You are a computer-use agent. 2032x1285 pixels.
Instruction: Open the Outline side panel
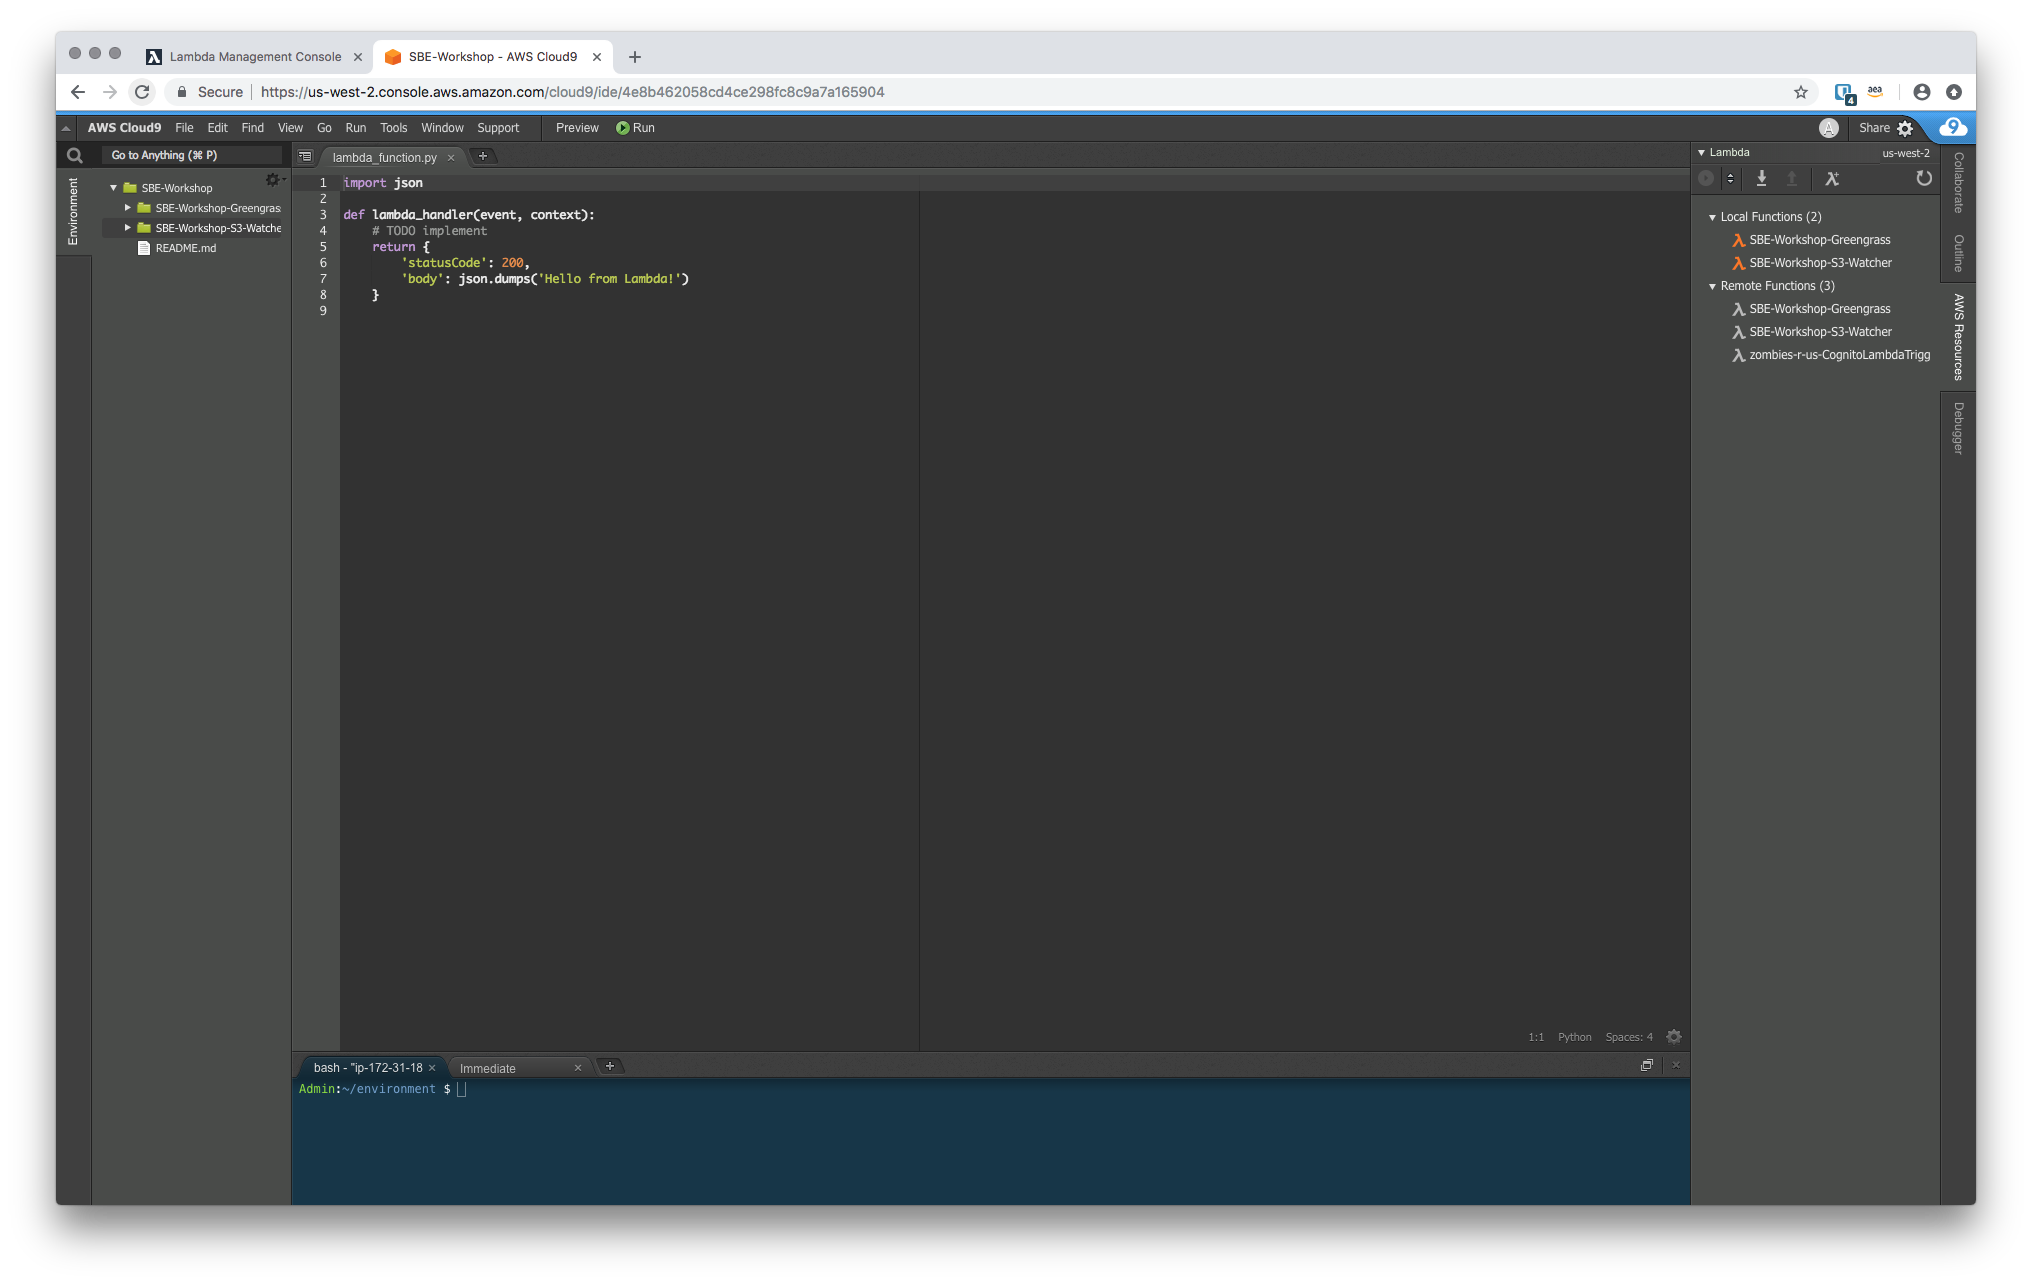coord(1958,253)
